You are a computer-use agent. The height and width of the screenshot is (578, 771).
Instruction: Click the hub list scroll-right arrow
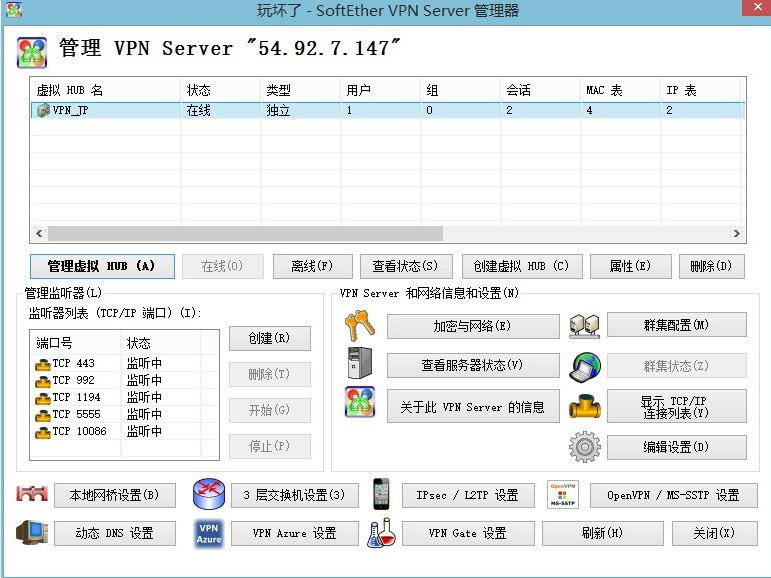(x=737, y=233)
